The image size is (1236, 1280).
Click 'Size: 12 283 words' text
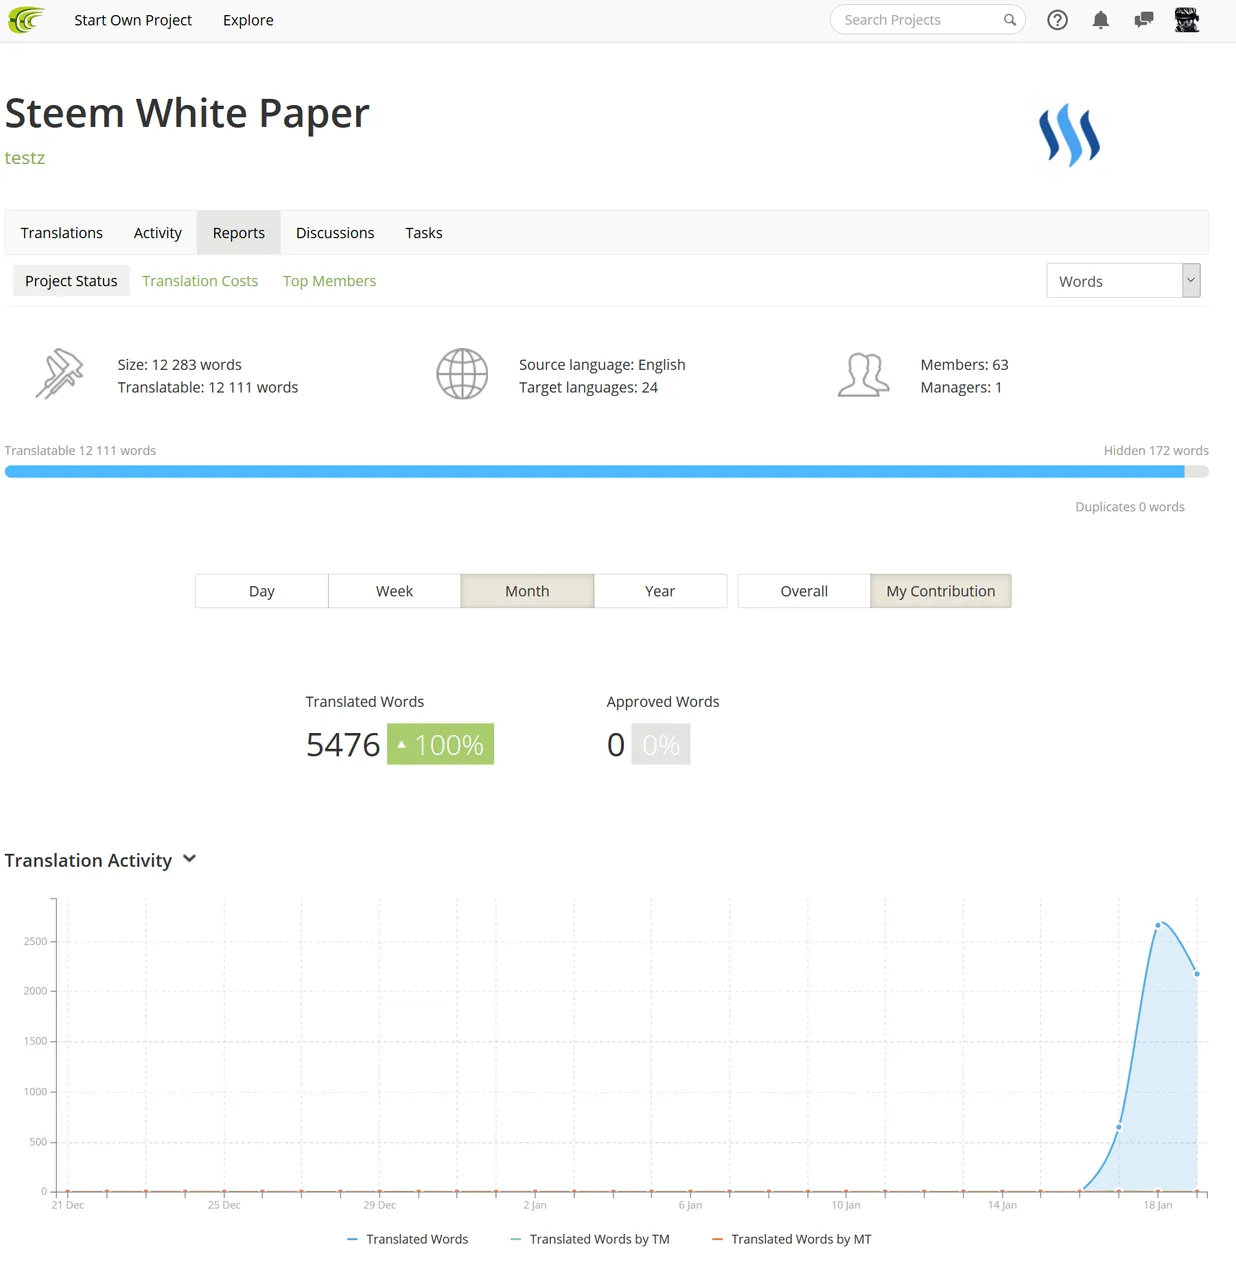pos(180,365)
